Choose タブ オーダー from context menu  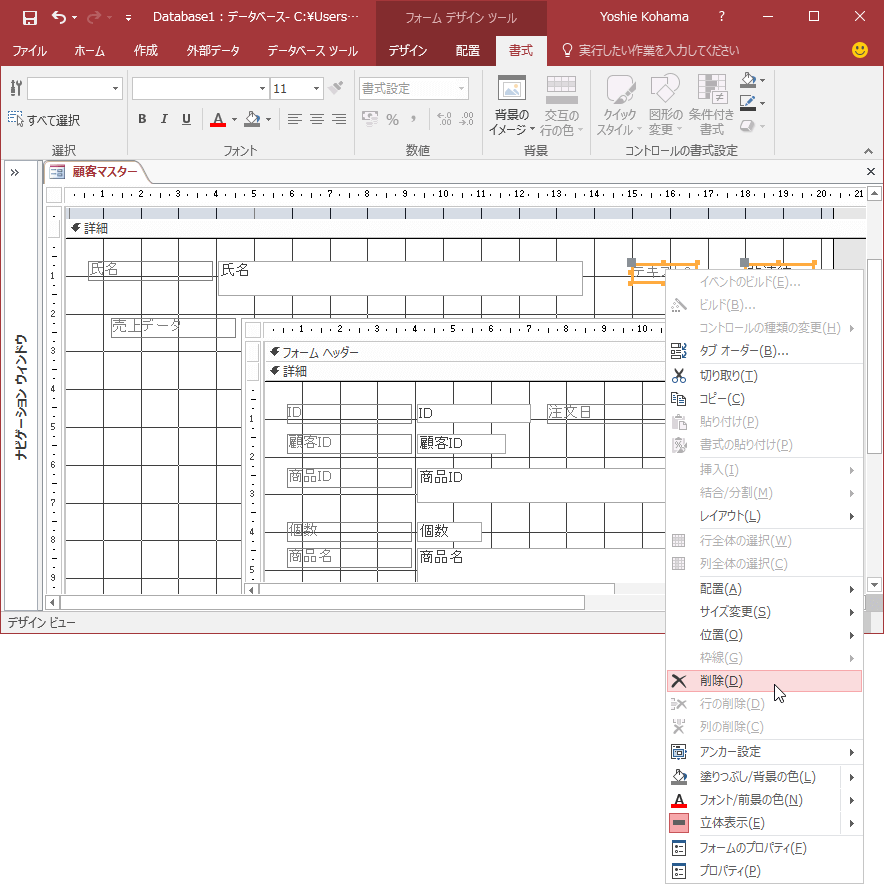click(764, 351)
